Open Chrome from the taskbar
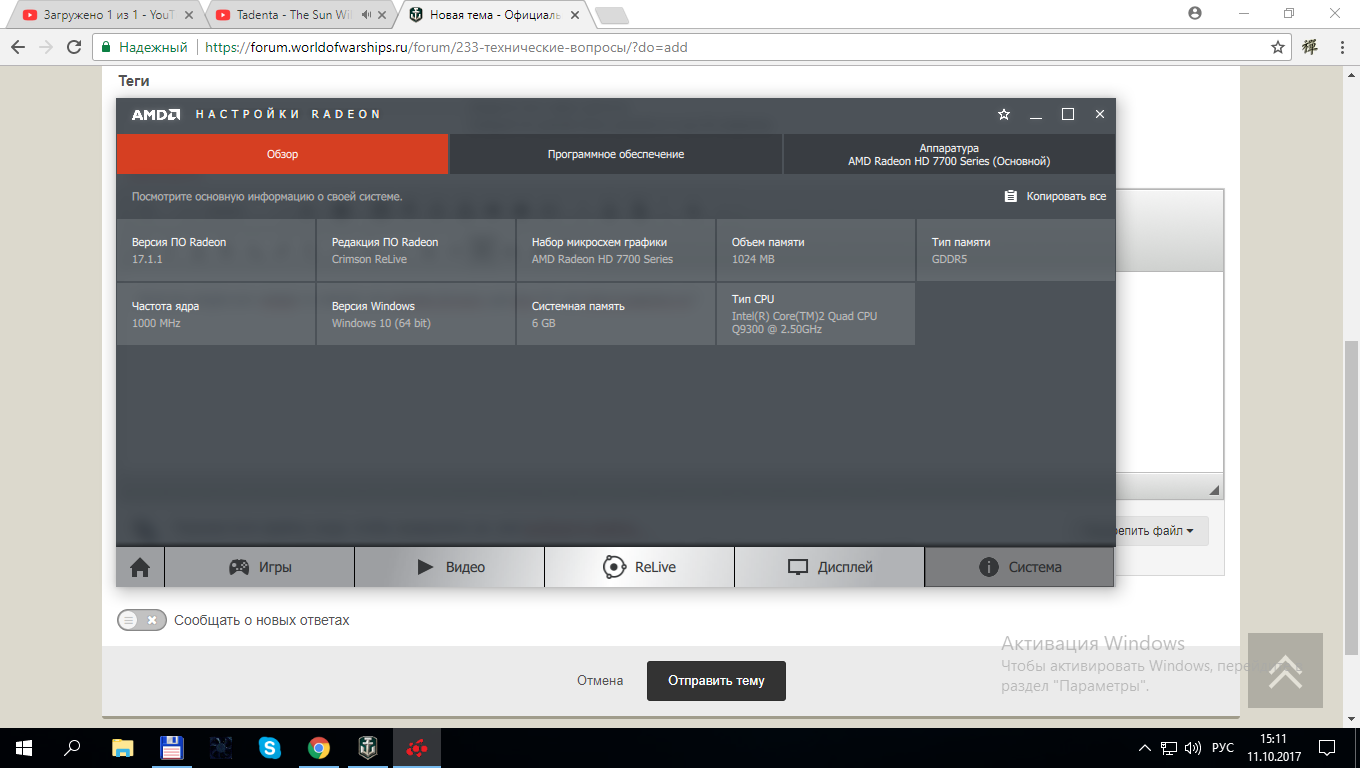Viewport: 1360px width, 768px height. point(318,747)
